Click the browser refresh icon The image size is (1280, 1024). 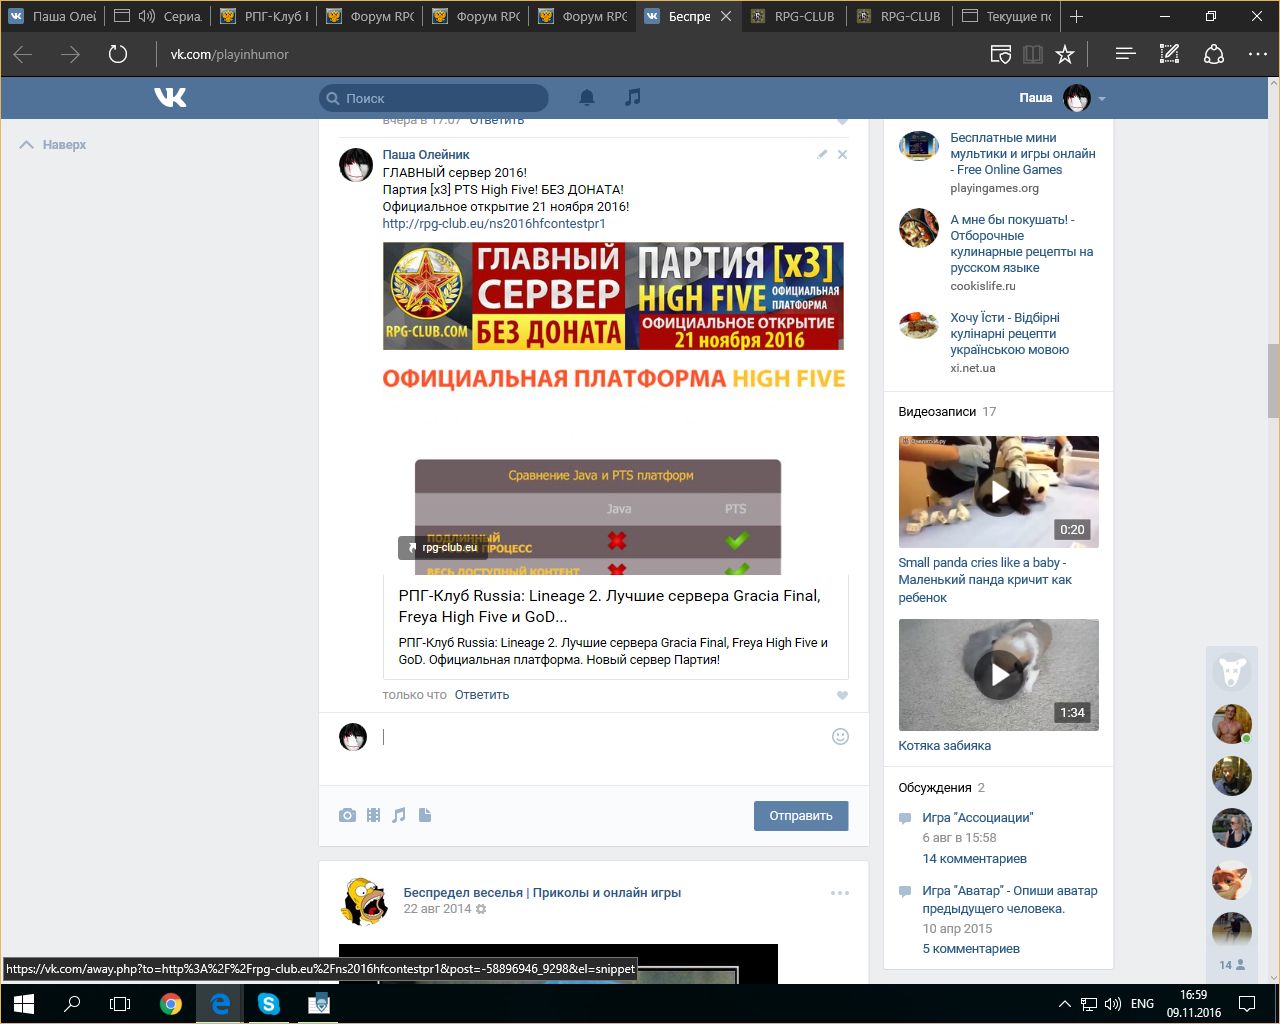(118, 54)
